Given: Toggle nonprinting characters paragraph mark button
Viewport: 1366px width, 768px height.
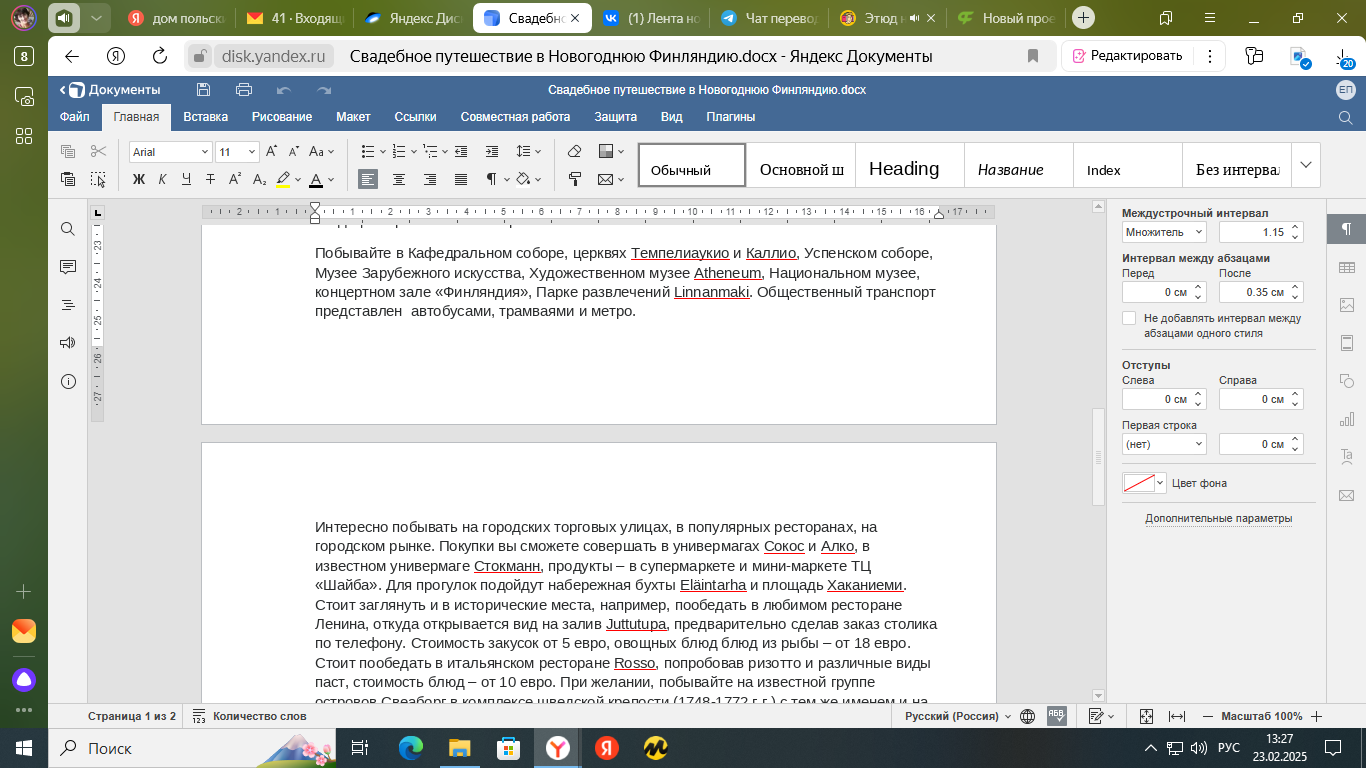Looking at the screenshot, I should [x=492, y=180].
